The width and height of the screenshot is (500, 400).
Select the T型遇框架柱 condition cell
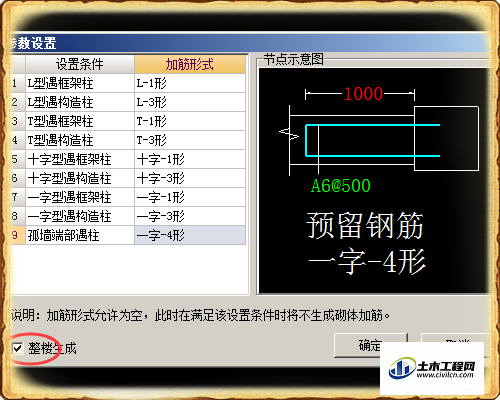(x=80, y=121)
